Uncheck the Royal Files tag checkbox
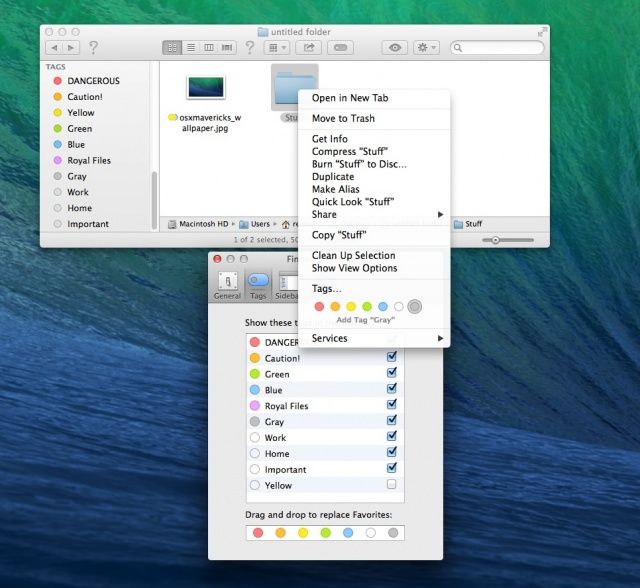The width and height of the screenshot is (640, 588). [391, 404]
